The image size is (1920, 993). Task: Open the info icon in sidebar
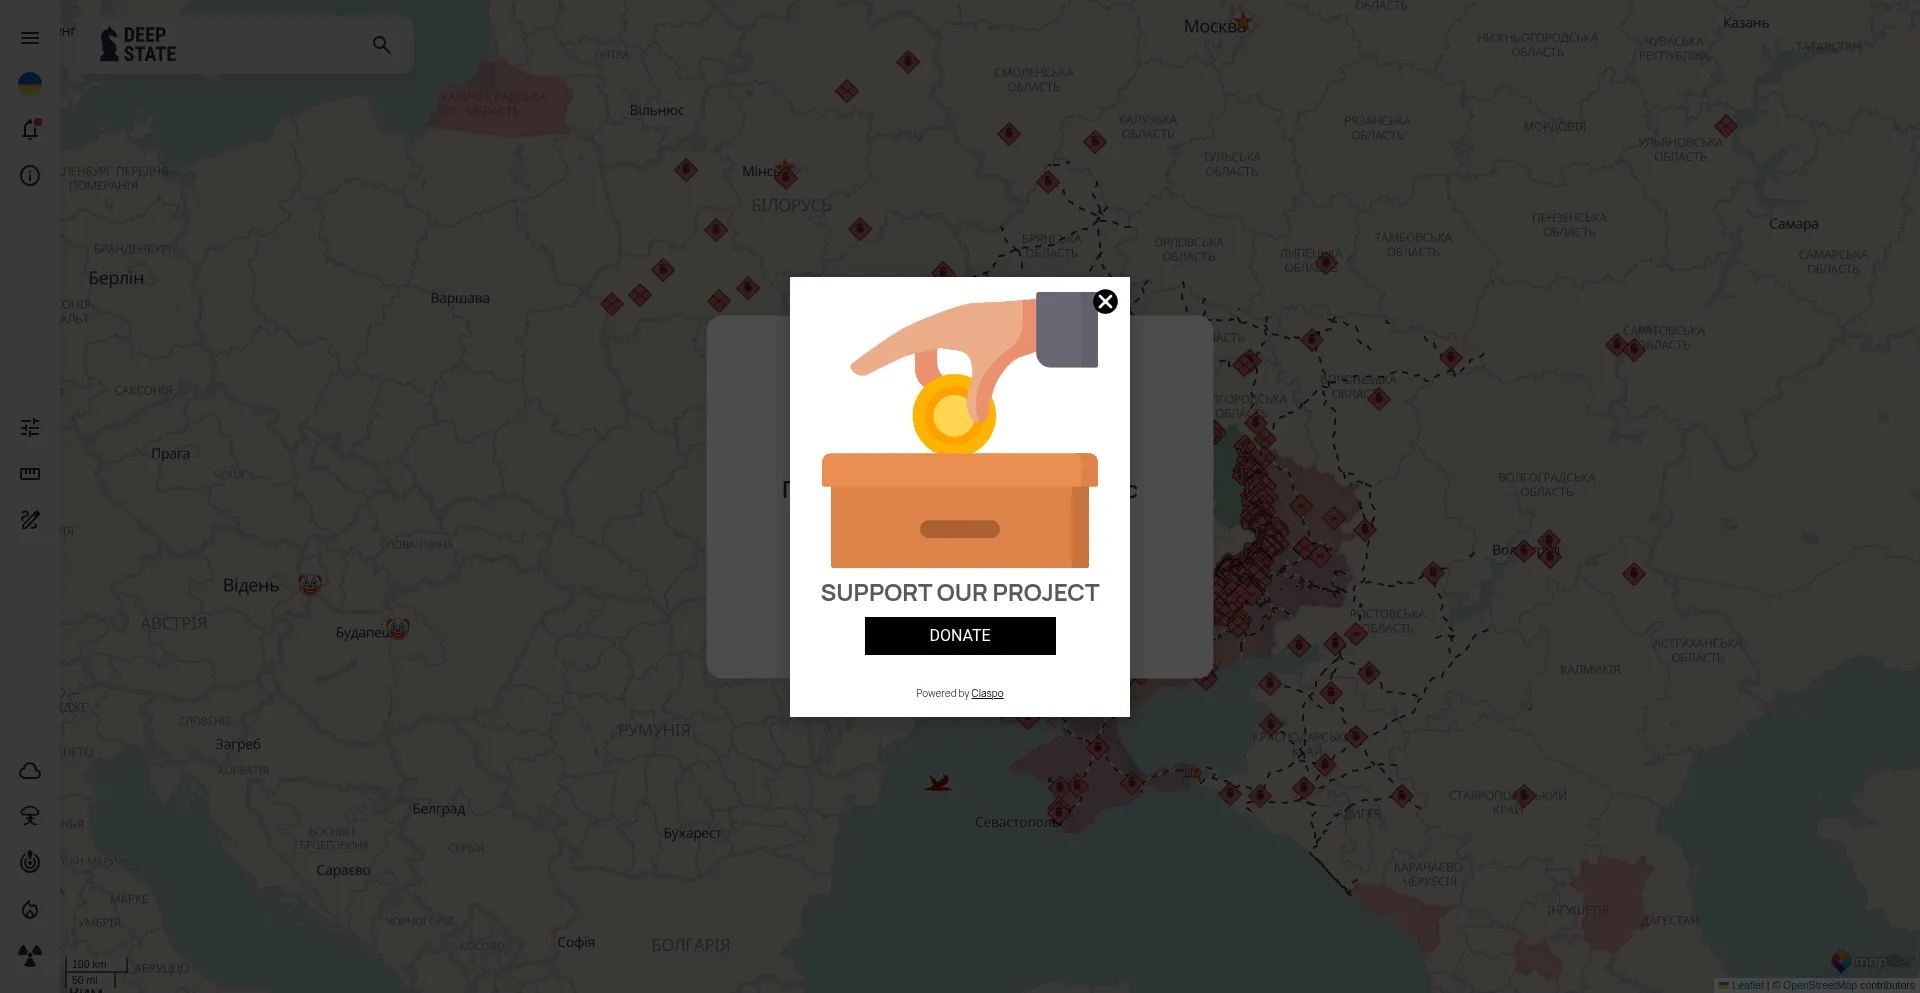tap(30, 176)
